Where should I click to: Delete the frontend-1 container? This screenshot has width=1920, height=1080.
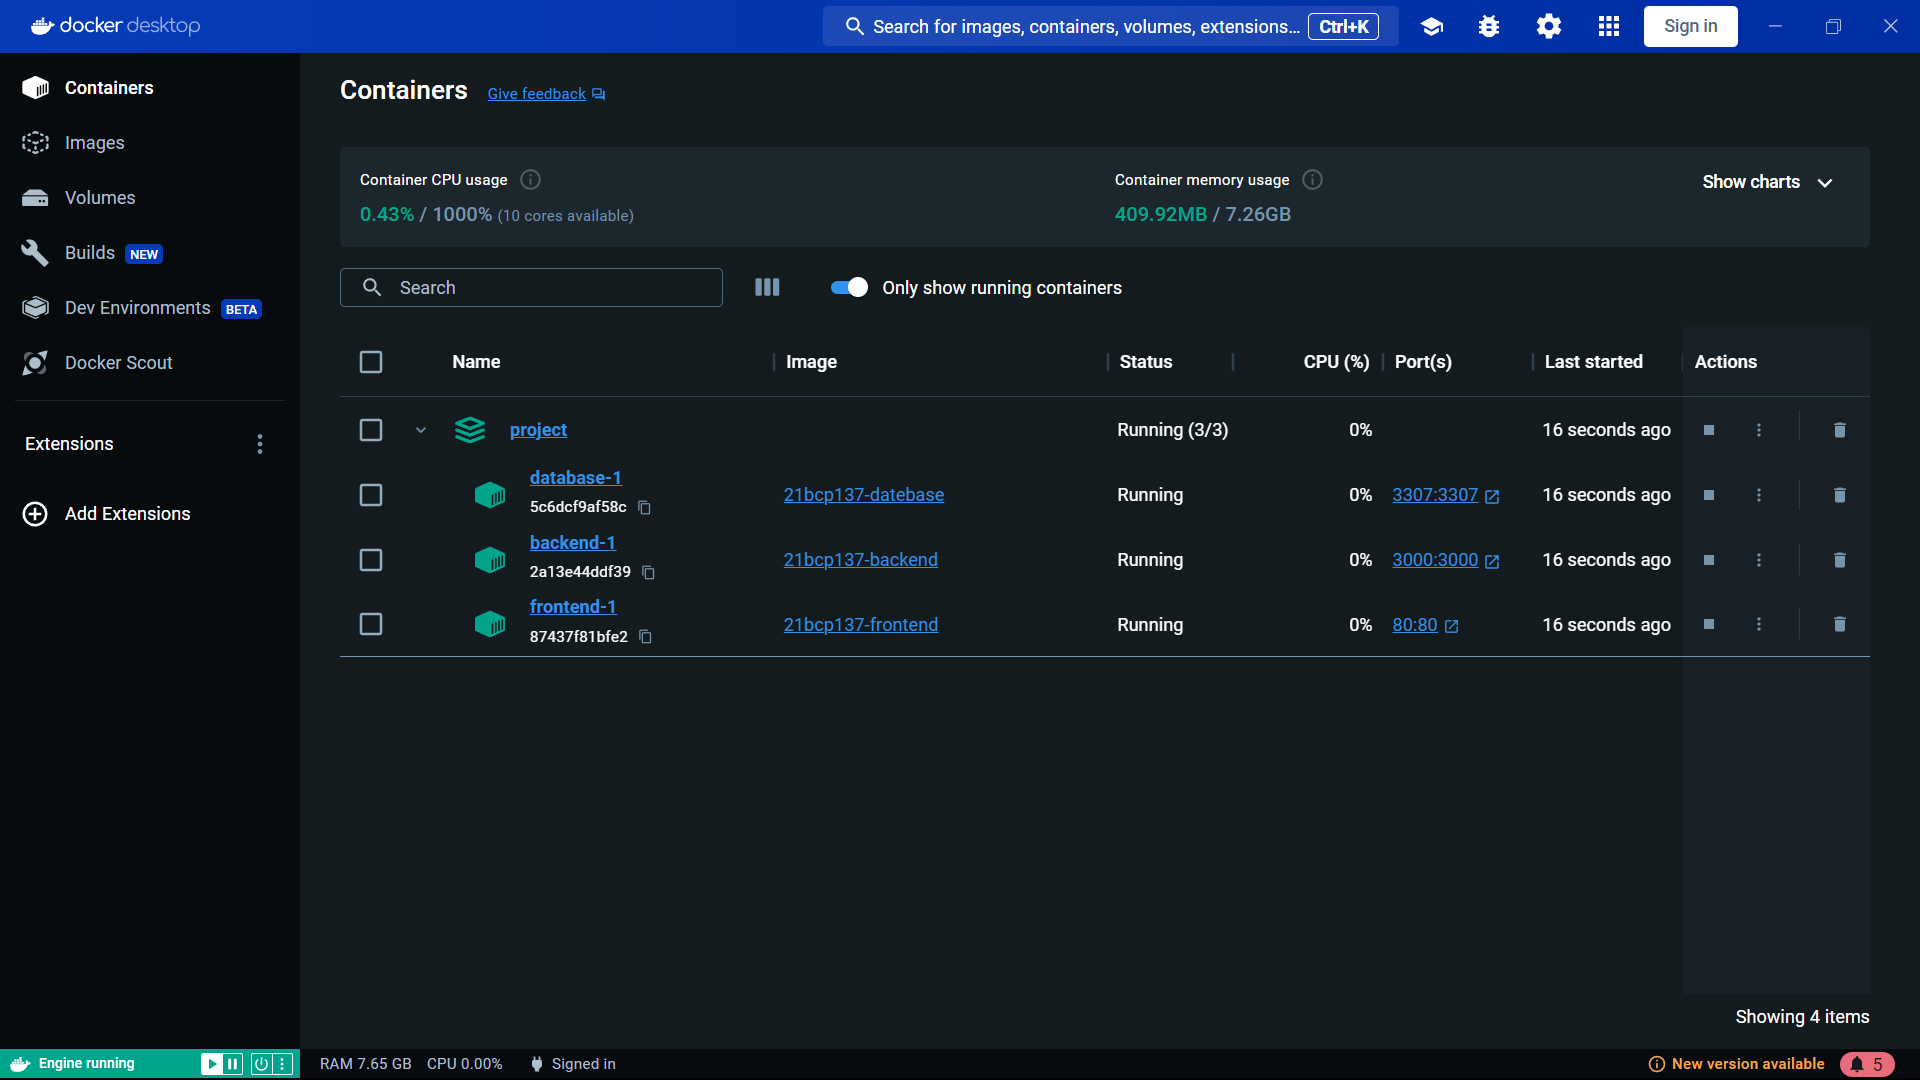click(1838, 625)
